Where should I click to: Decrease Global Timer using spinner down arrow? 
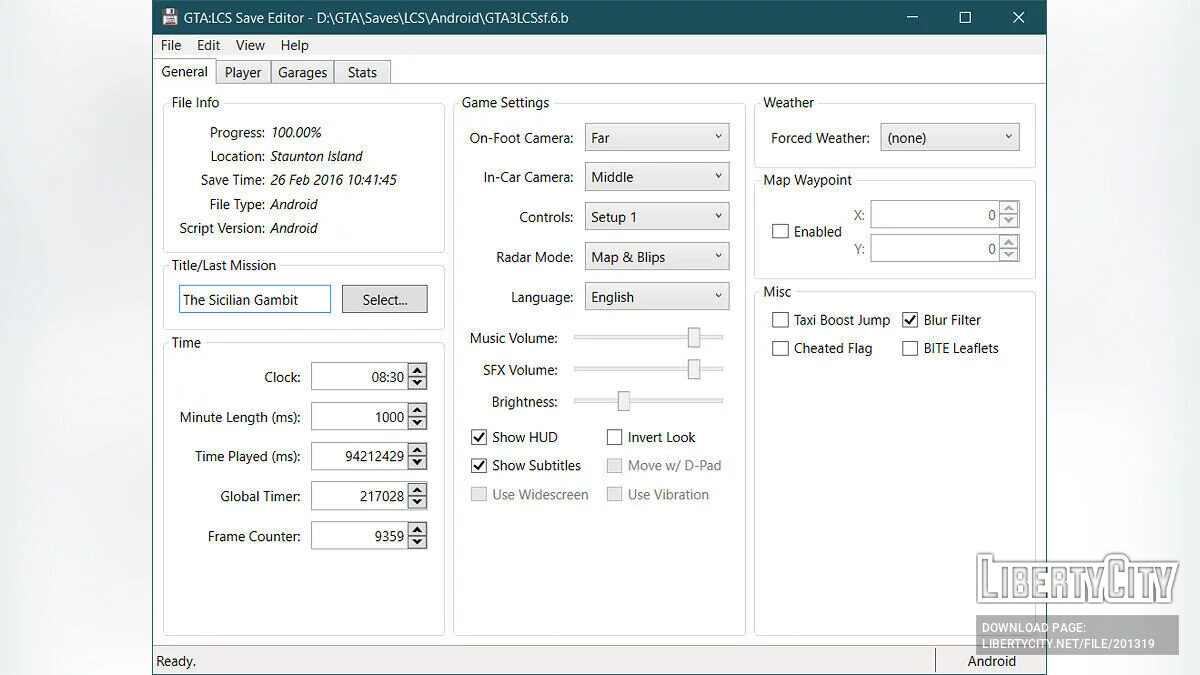pos(418,502)
